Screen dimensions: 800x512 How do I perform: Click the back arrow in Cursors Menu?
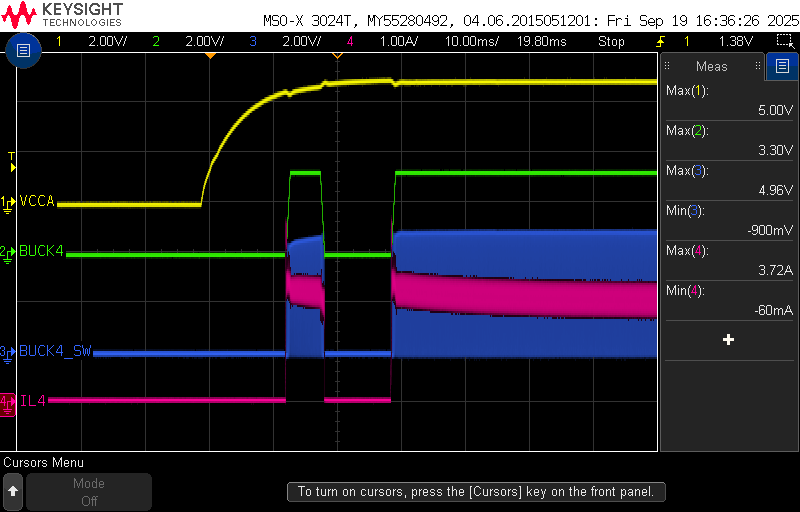tap(13, 491)
